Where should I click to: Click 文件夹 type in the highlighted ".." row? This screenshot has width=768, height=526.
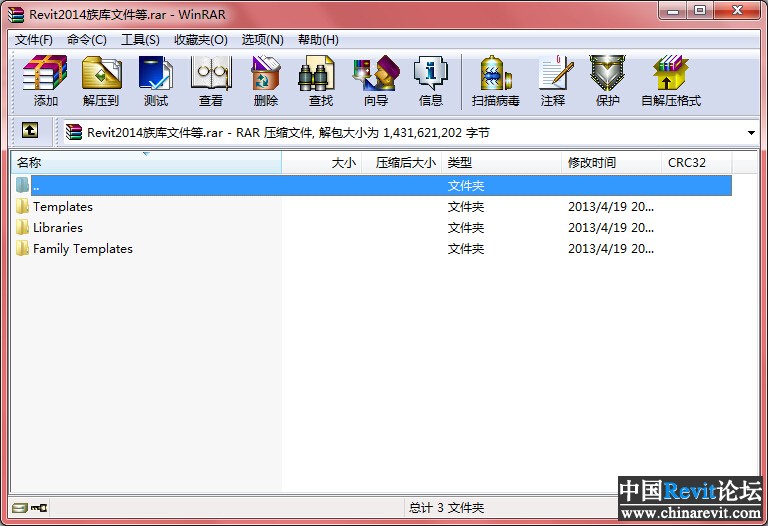click(x=466, y=186)
